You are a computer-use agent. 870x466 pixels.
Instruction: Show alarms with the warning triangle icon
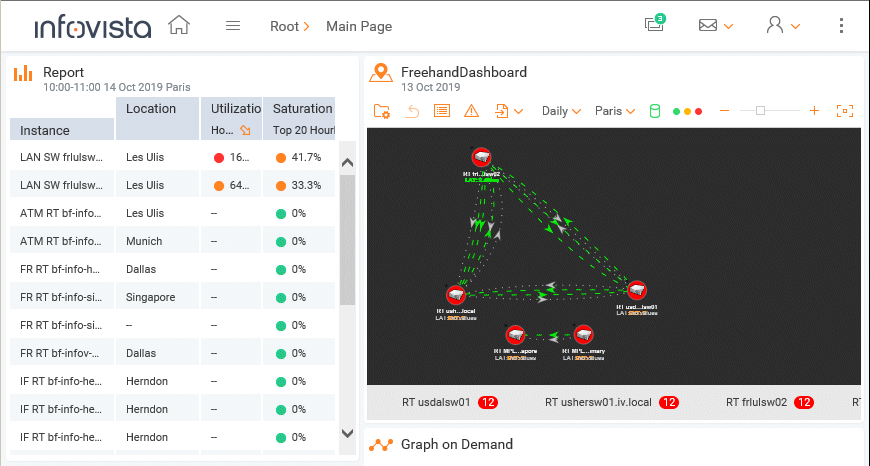tap(471, 111)
